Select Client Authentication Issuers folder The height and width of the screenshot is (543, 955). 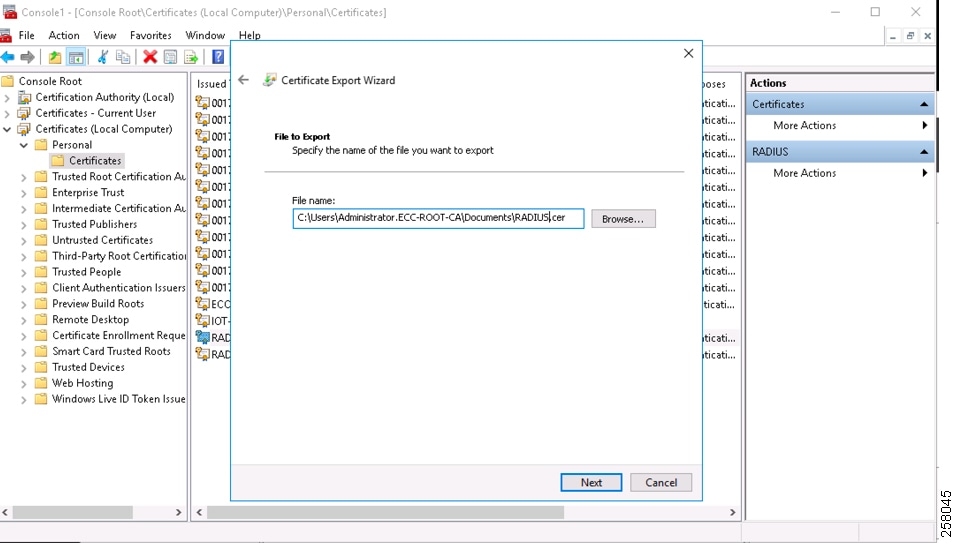(x=119, y=287)
